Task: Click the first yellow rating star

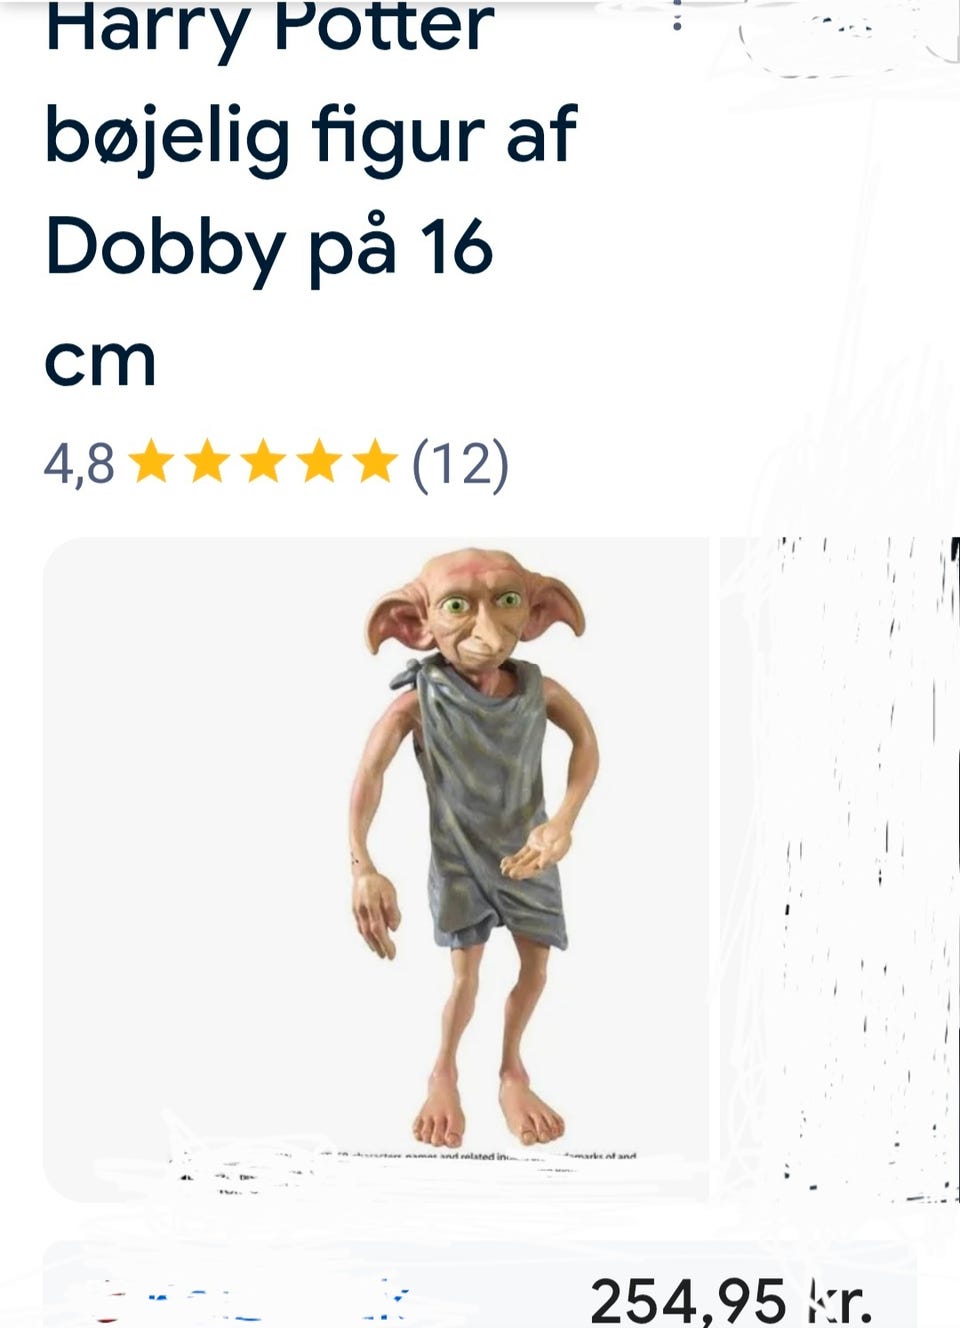Action: 152,464
